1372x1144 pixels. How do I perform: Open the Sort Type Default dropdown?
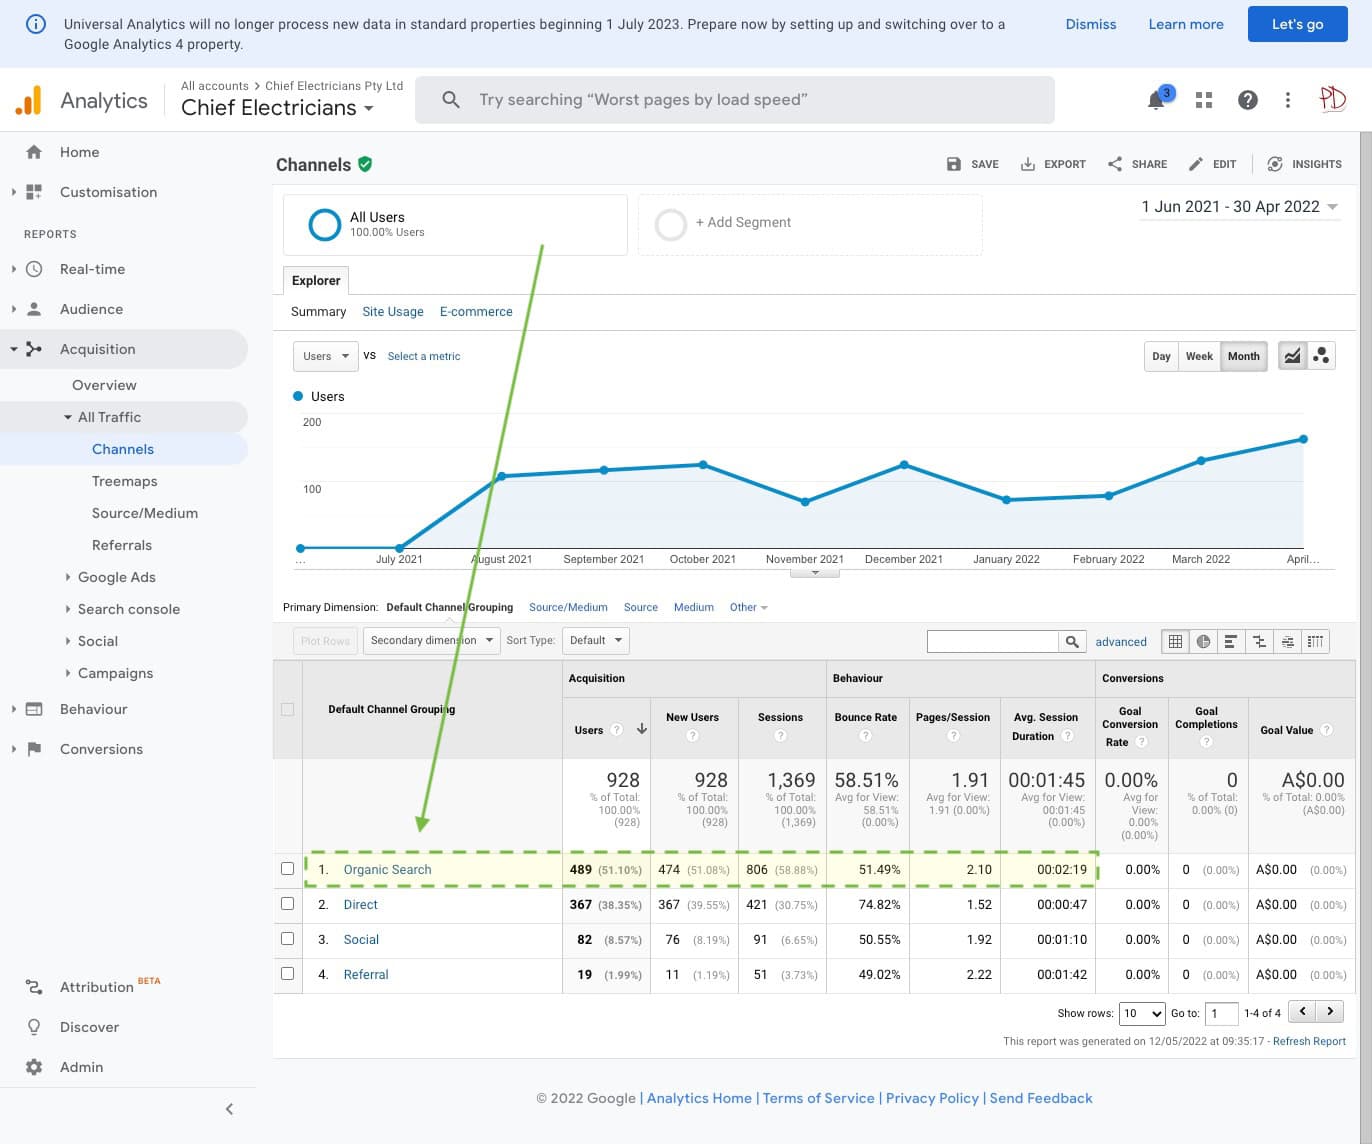(596, 640)
